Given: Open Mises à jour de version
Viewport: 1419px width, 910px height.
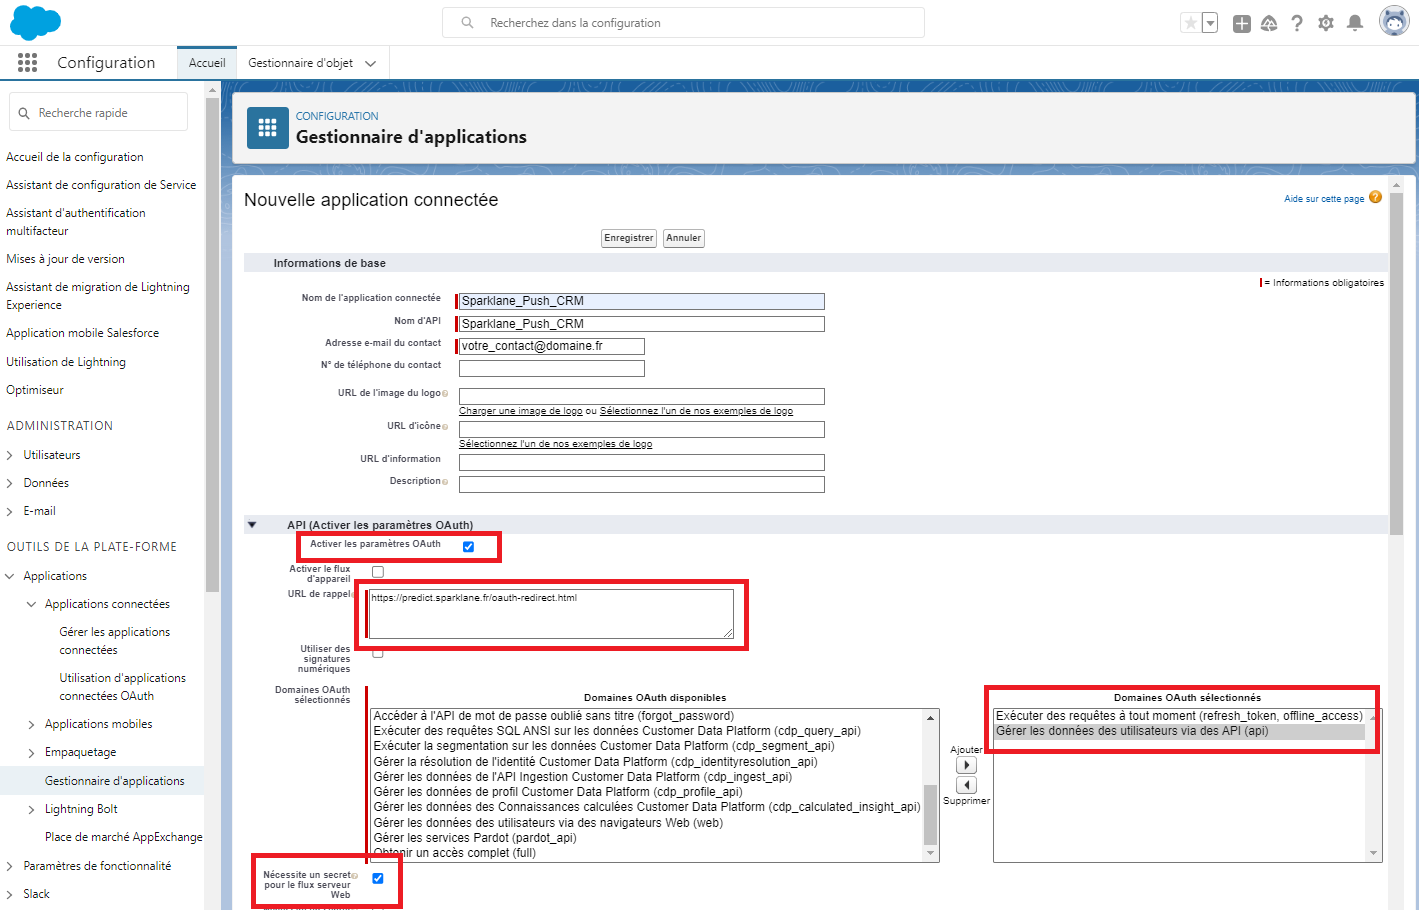Looking at the screenshot, I should point(65,259).
